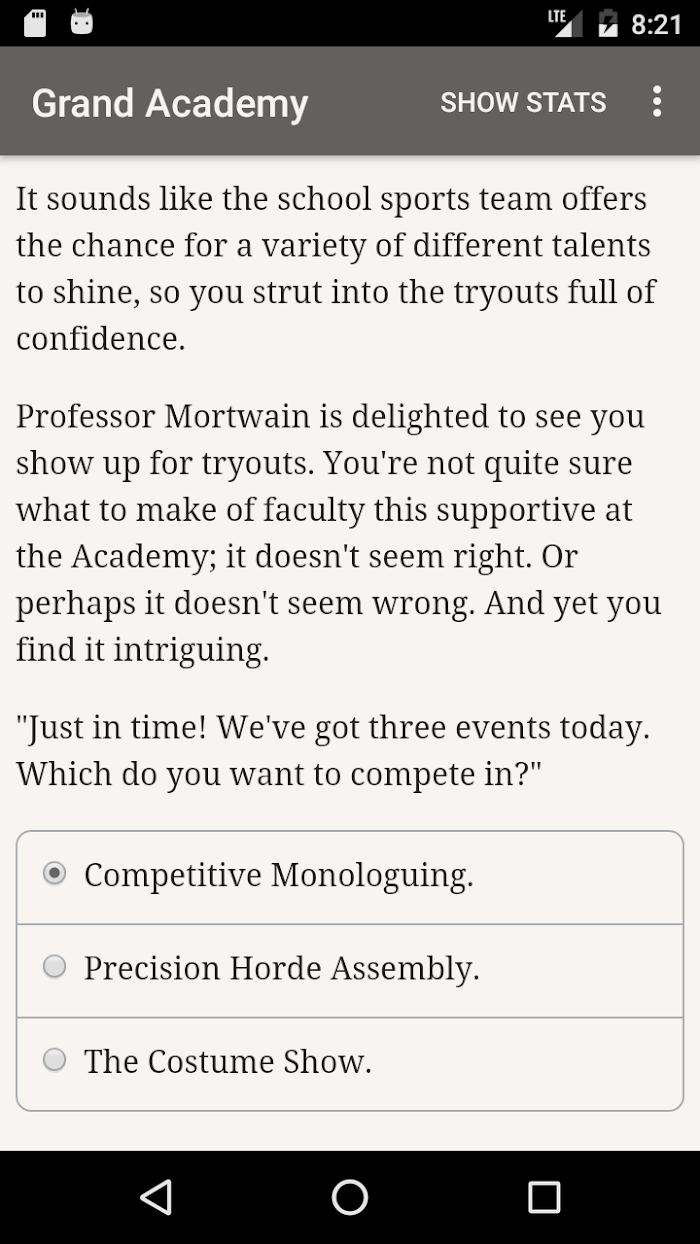
Task: Select the Precision Horde Assembly radio button
Action: coord(55,967)
